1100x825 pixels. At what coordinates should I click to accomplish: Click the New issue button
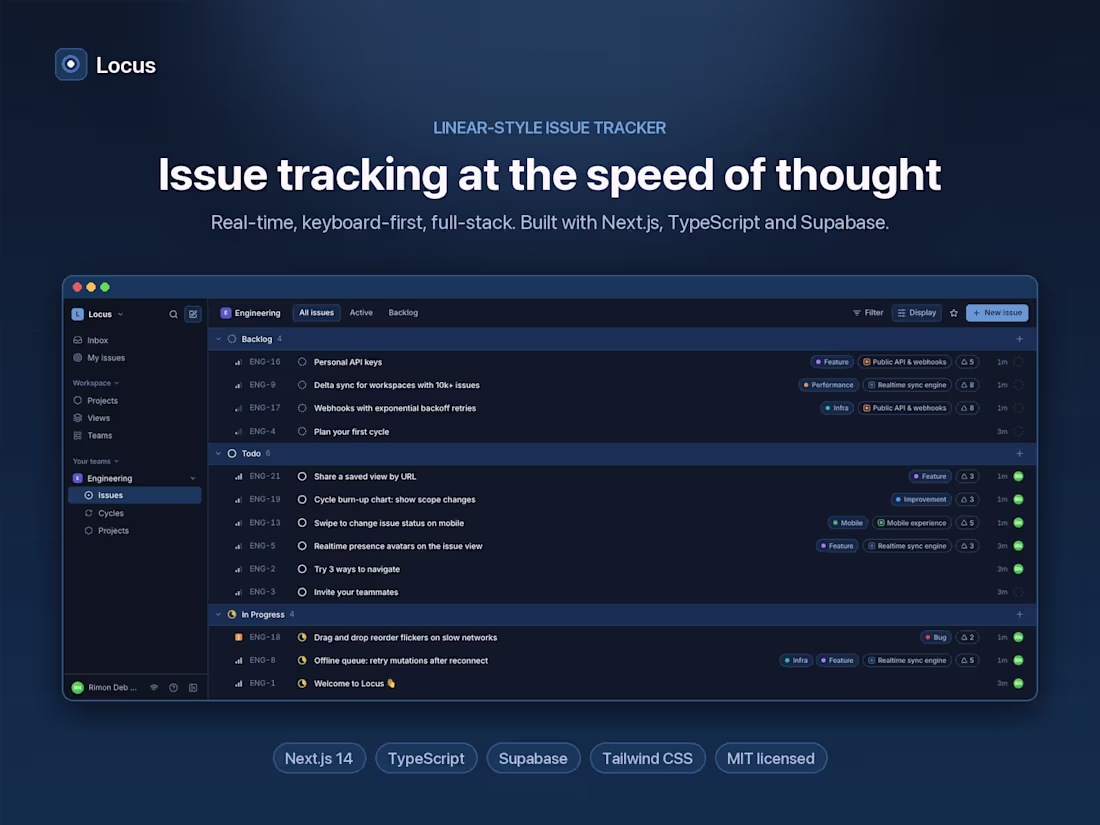pyautogui.click(x=997, y=313)
